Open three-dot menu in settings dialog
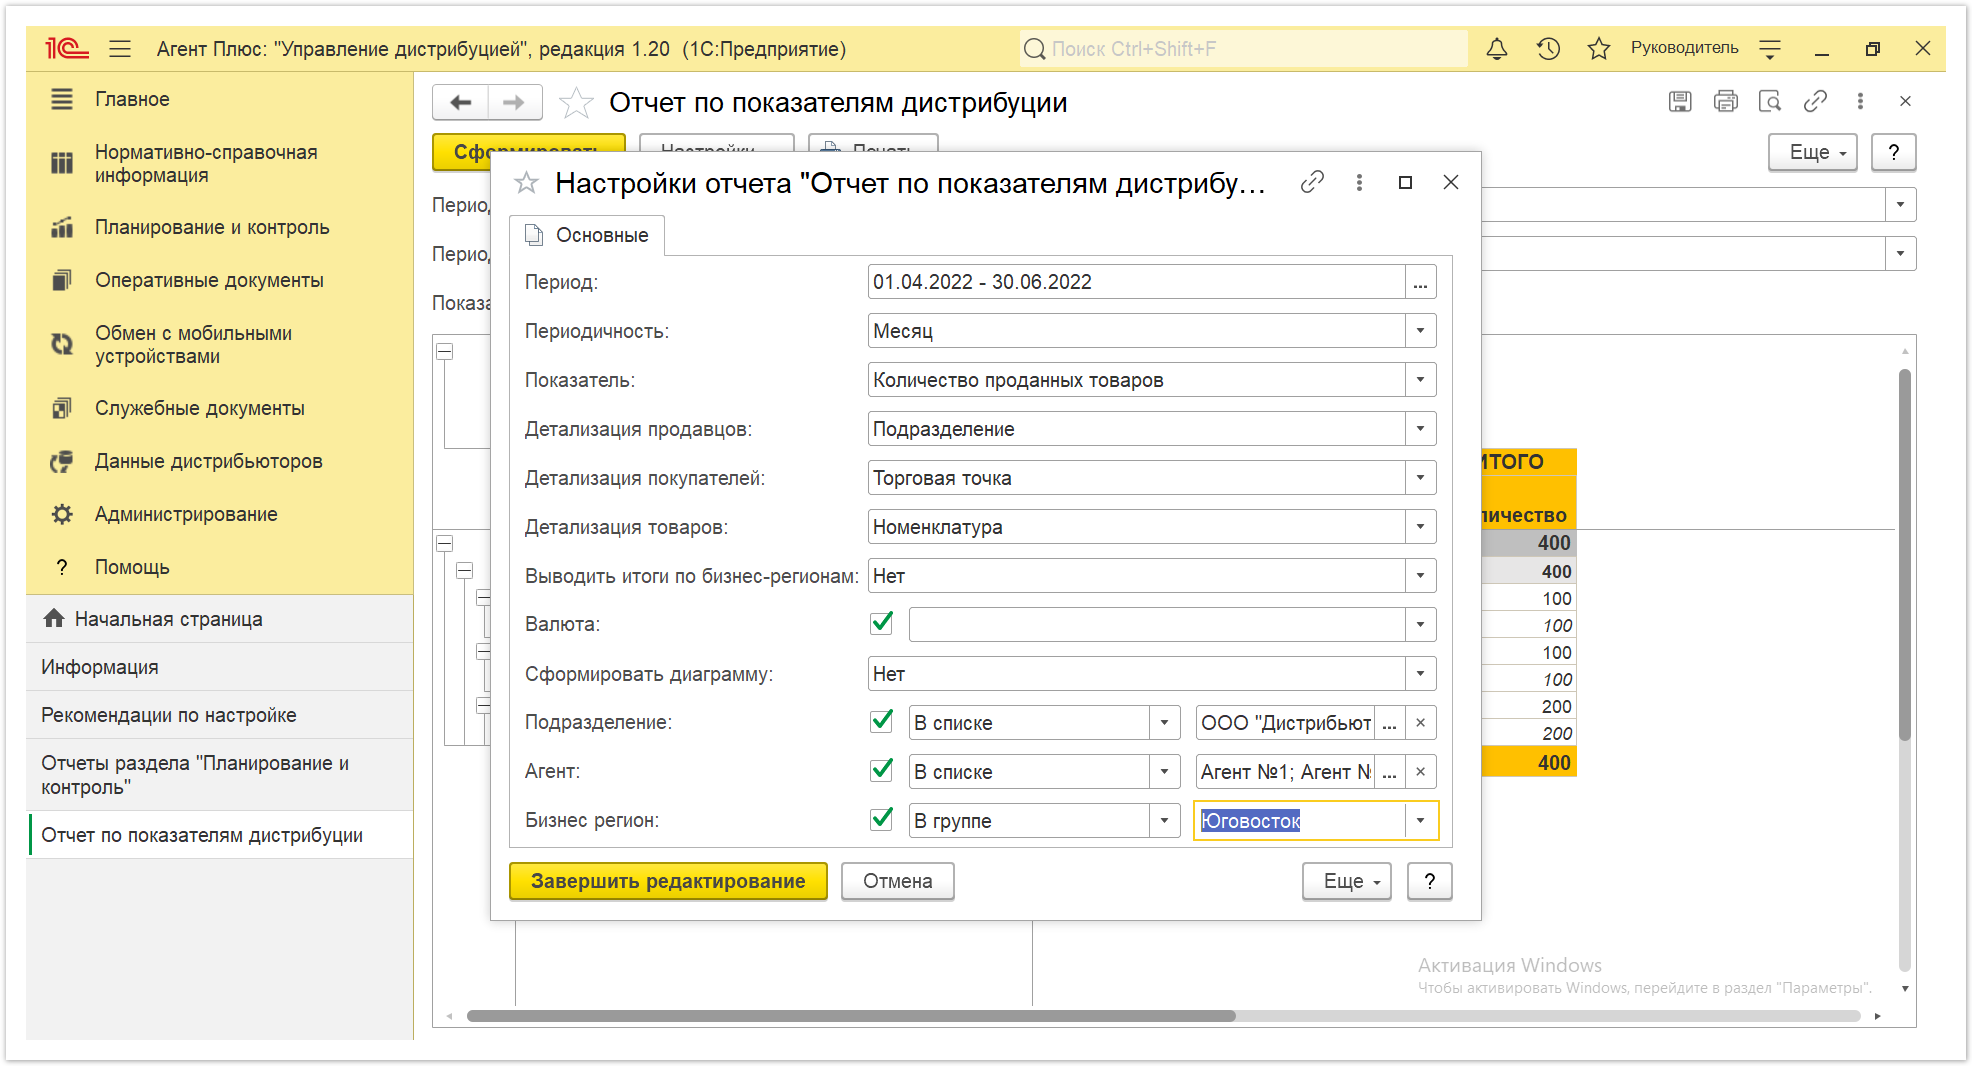Screen dimensions: 1972x1066 pyautogui.click(x=1359, y=182)
